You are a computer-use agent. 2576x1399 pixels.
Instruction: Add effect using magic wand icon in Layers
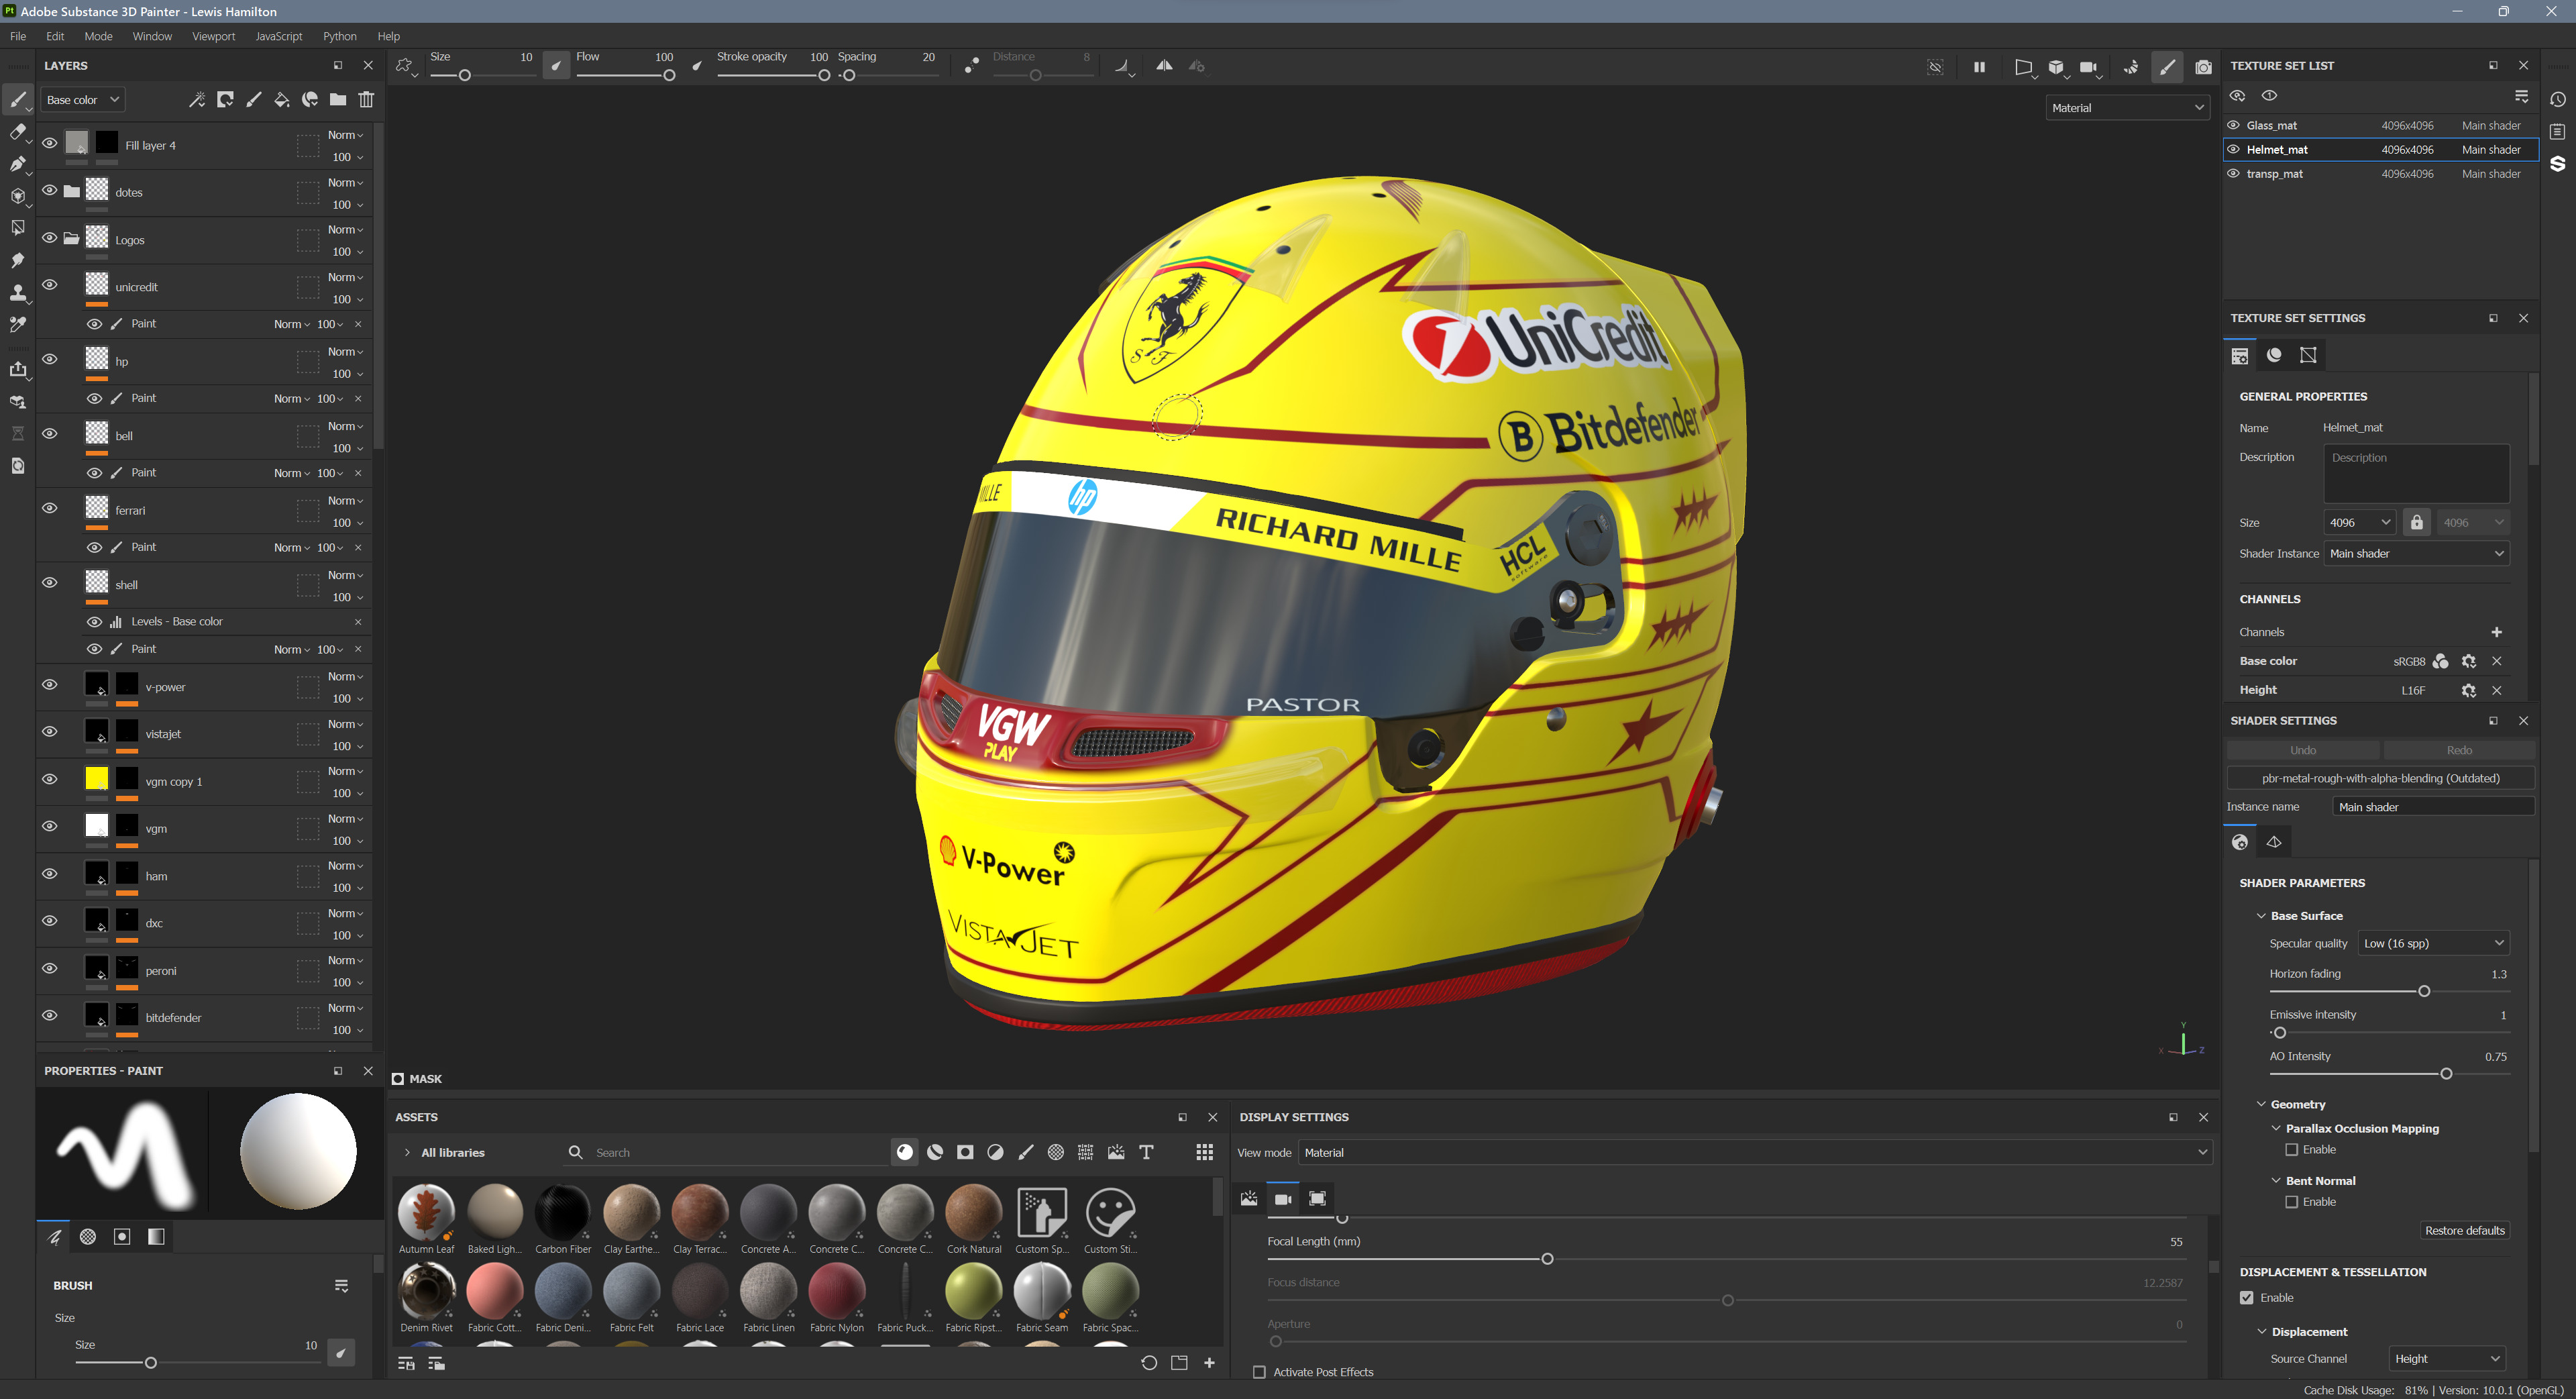pyautogui.click(x=197, y=100)
